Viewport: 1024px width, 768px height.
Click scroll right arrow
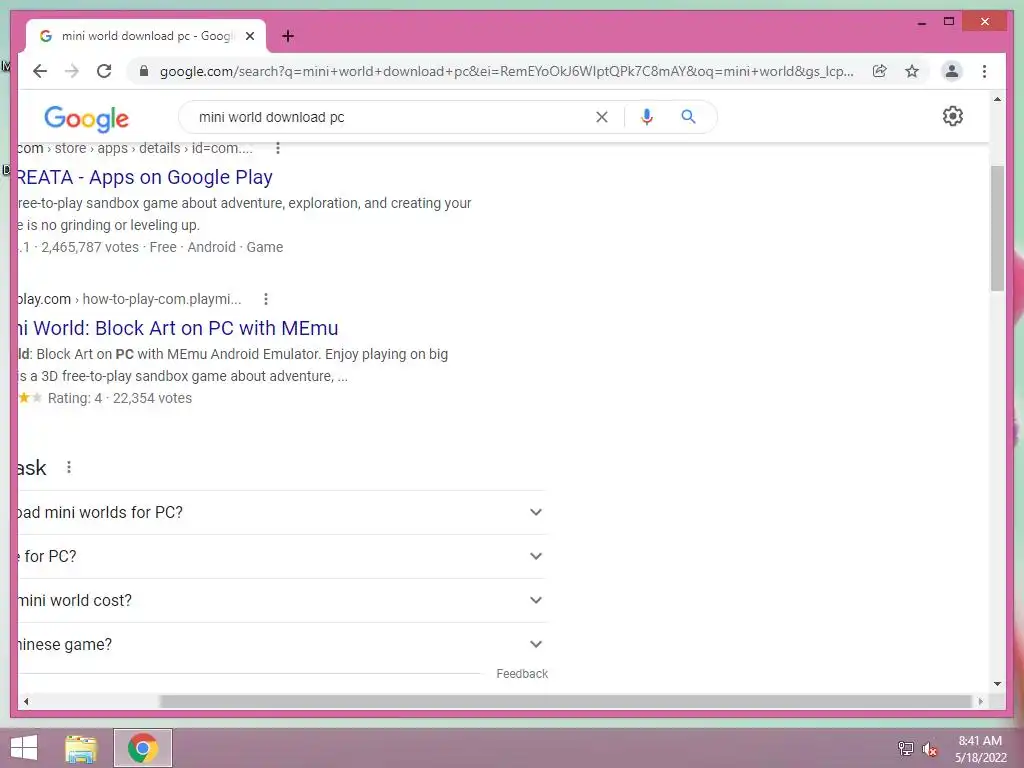coord(980,701)
